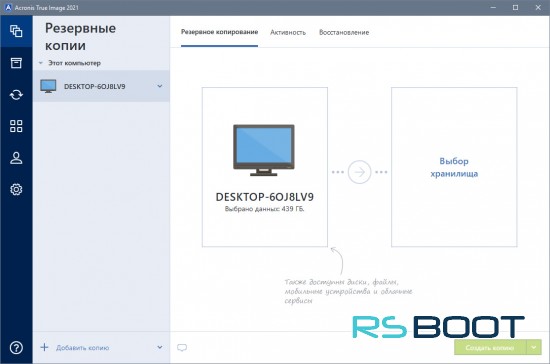Screen dimensions: 550x364
Task: Click the DESKTOP-6OJ8LV9 source panel
Action: pyautogui.click(x=265, y=167)
